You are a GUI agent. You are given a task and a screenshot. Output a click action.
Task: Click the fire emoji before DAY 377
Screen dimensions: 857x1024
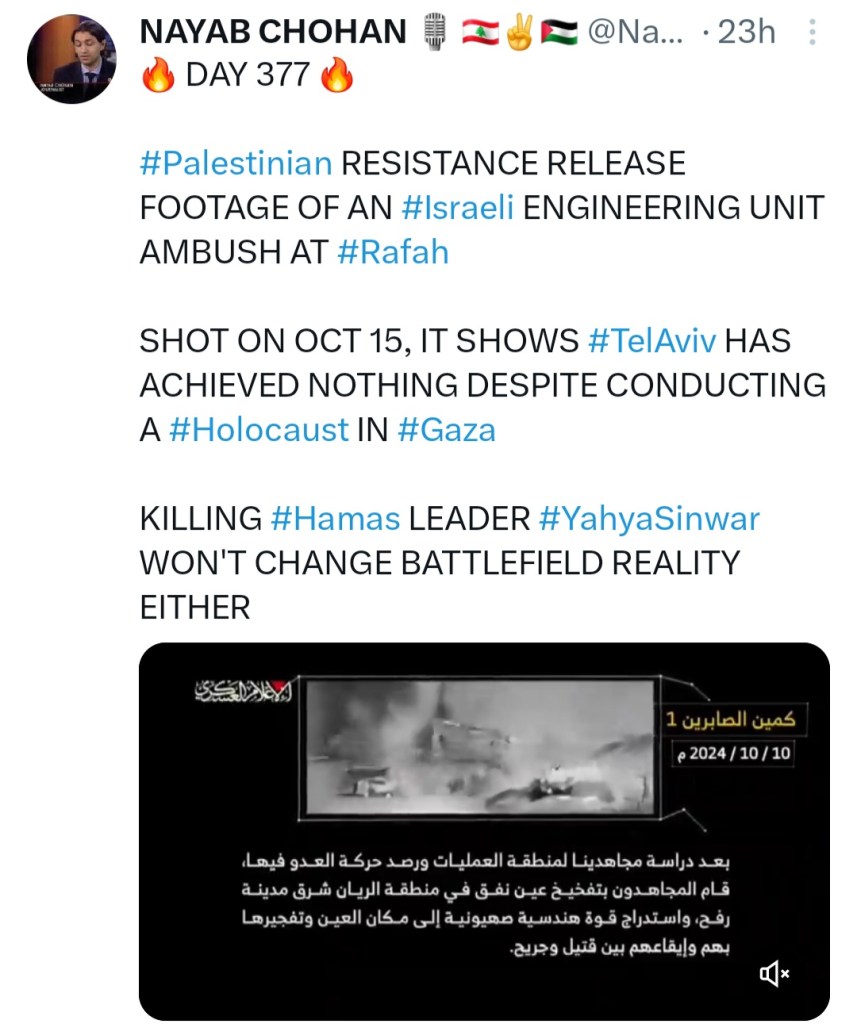[x=158, y=76]
